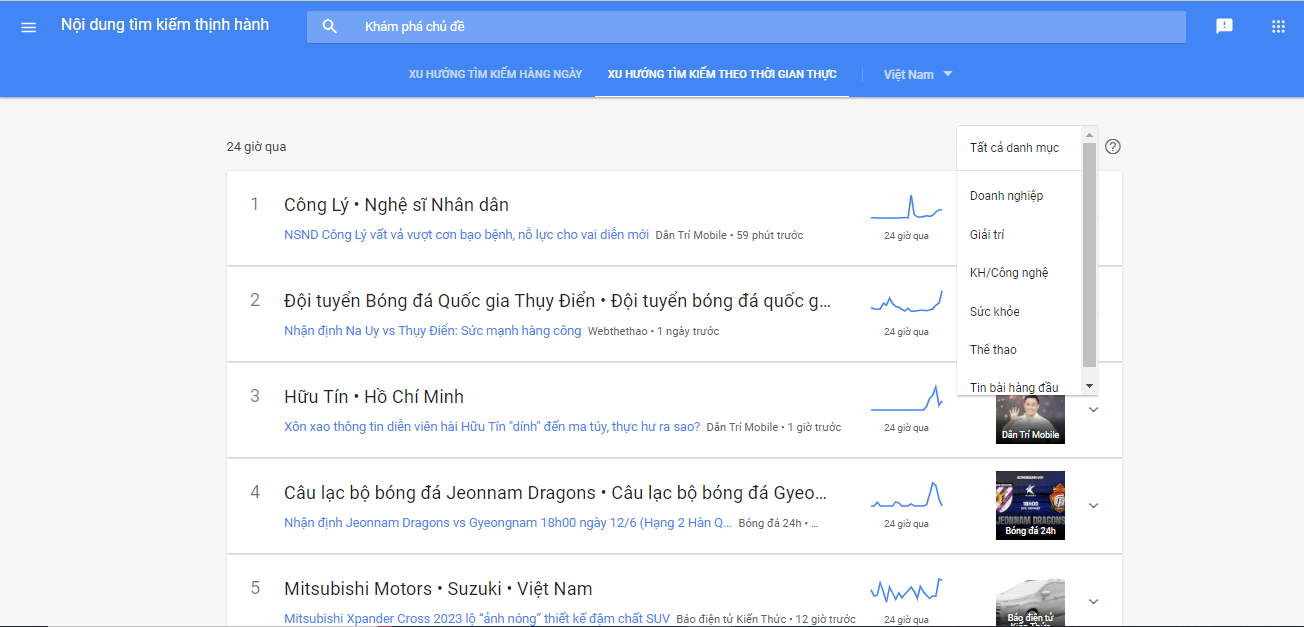
Task: Expand the Jeonnam Dragons trend entry
Action: click(1093, 505)
